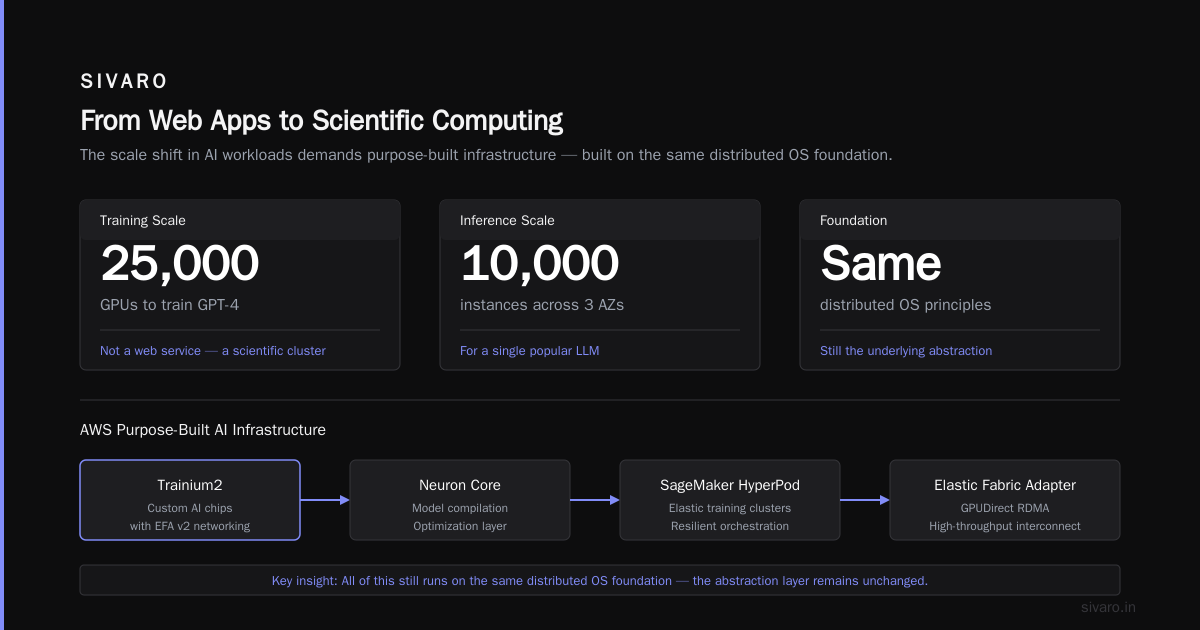Select the large "Same" word
Viewport: 1200px width, 630px height.
click(881, 264)
